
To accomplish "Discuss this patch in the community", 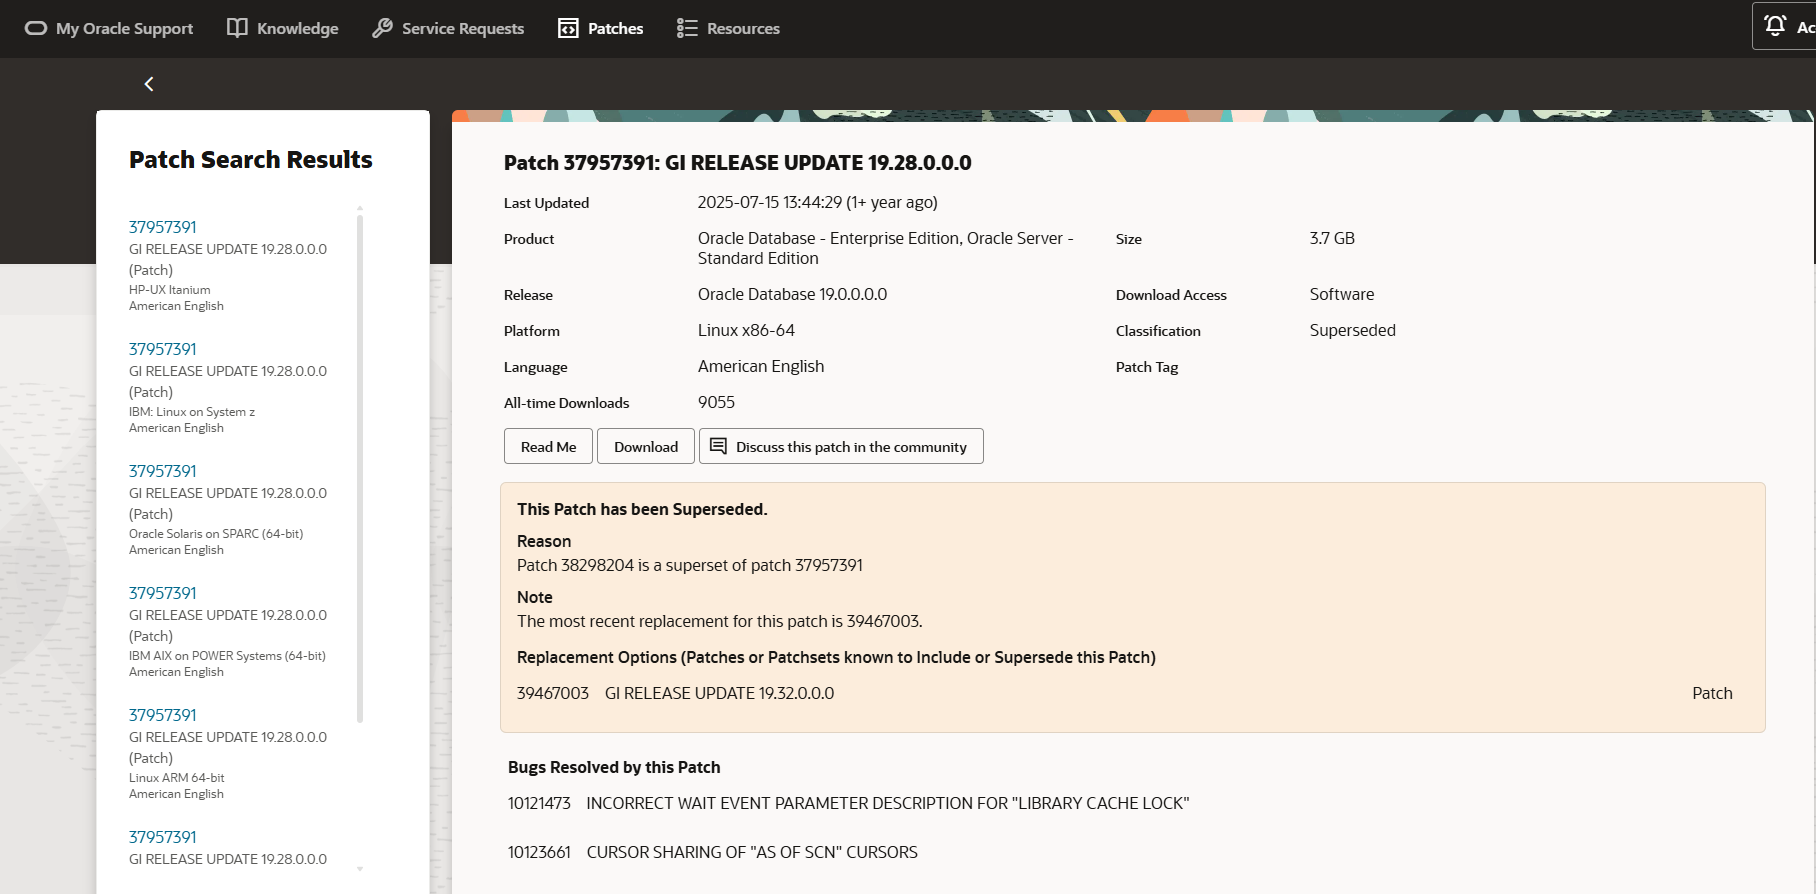I will pyautogui.click(x=841, y=446).
